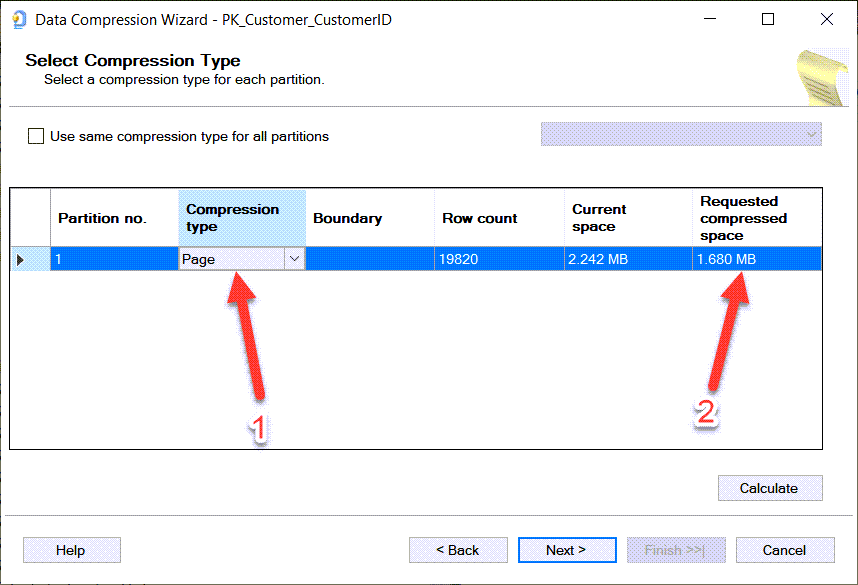Minimize the wizard window
The width and height of the screenshot is (858, 585).
click(710, 19)
